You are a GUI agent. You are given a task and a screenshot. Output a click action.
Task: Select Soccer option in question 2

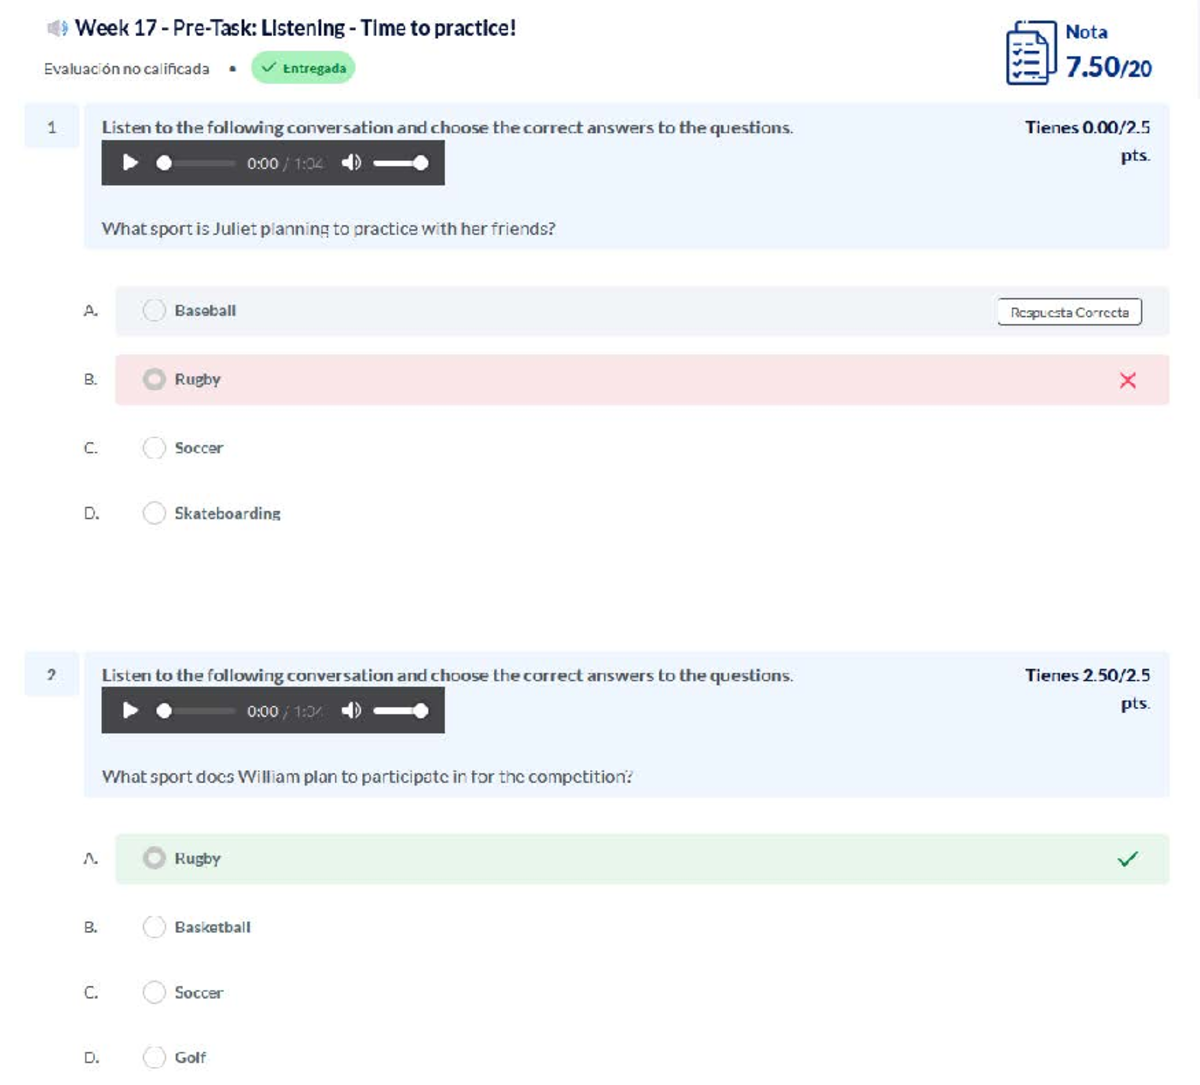[x=154, y=992]
